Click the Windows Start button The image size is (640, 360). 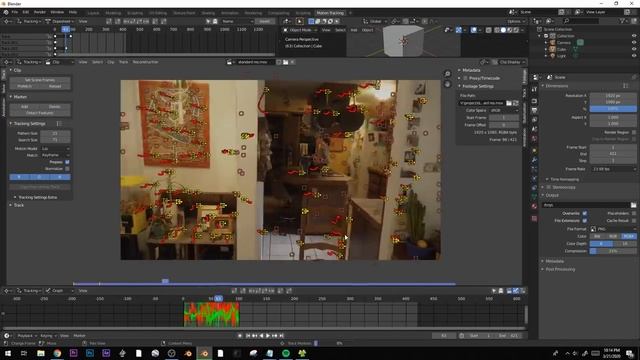pyautogui.click(x=8, y=353)
